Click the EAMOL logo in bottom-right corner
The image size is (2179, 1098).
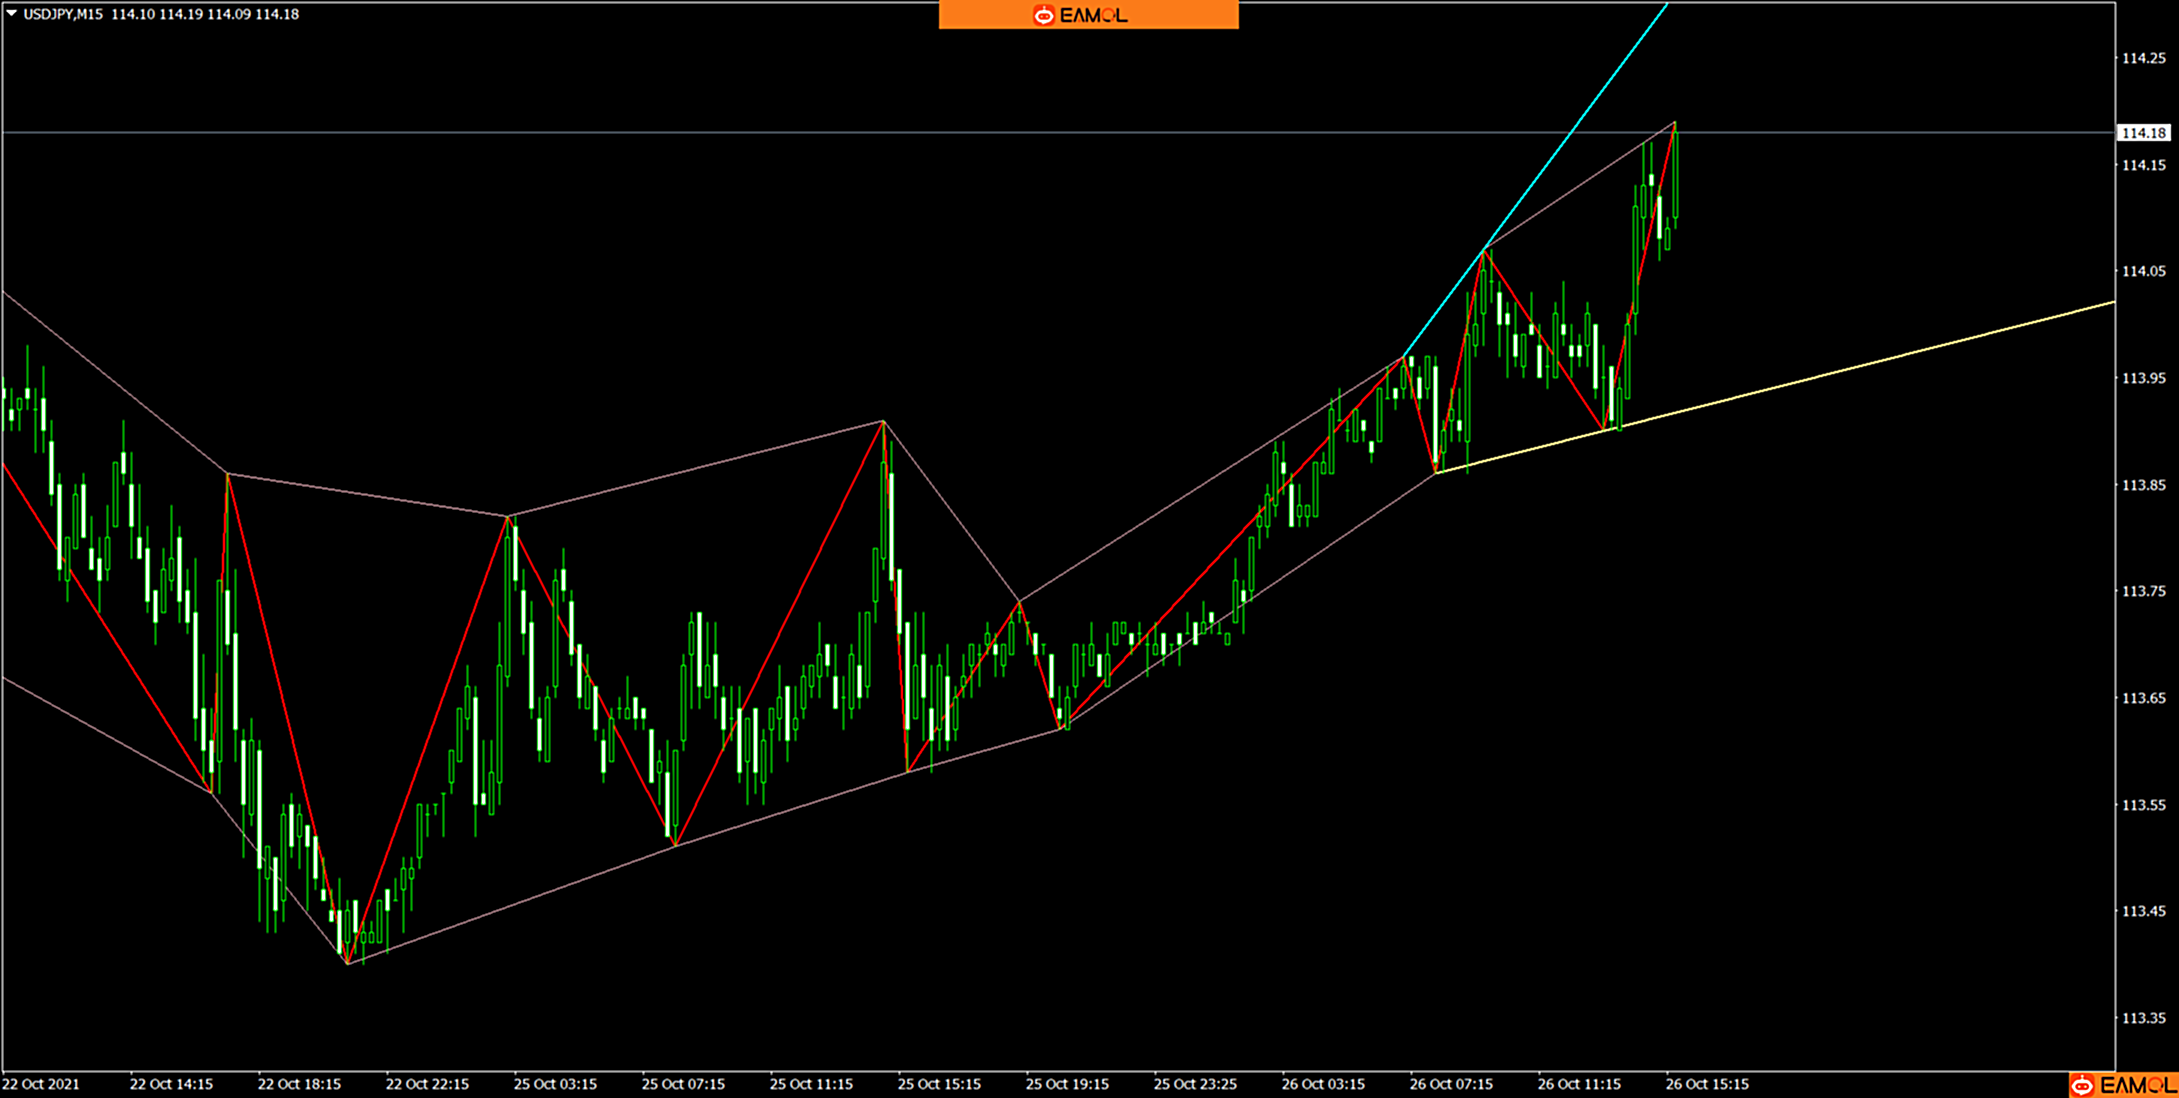[2123, 1085]
